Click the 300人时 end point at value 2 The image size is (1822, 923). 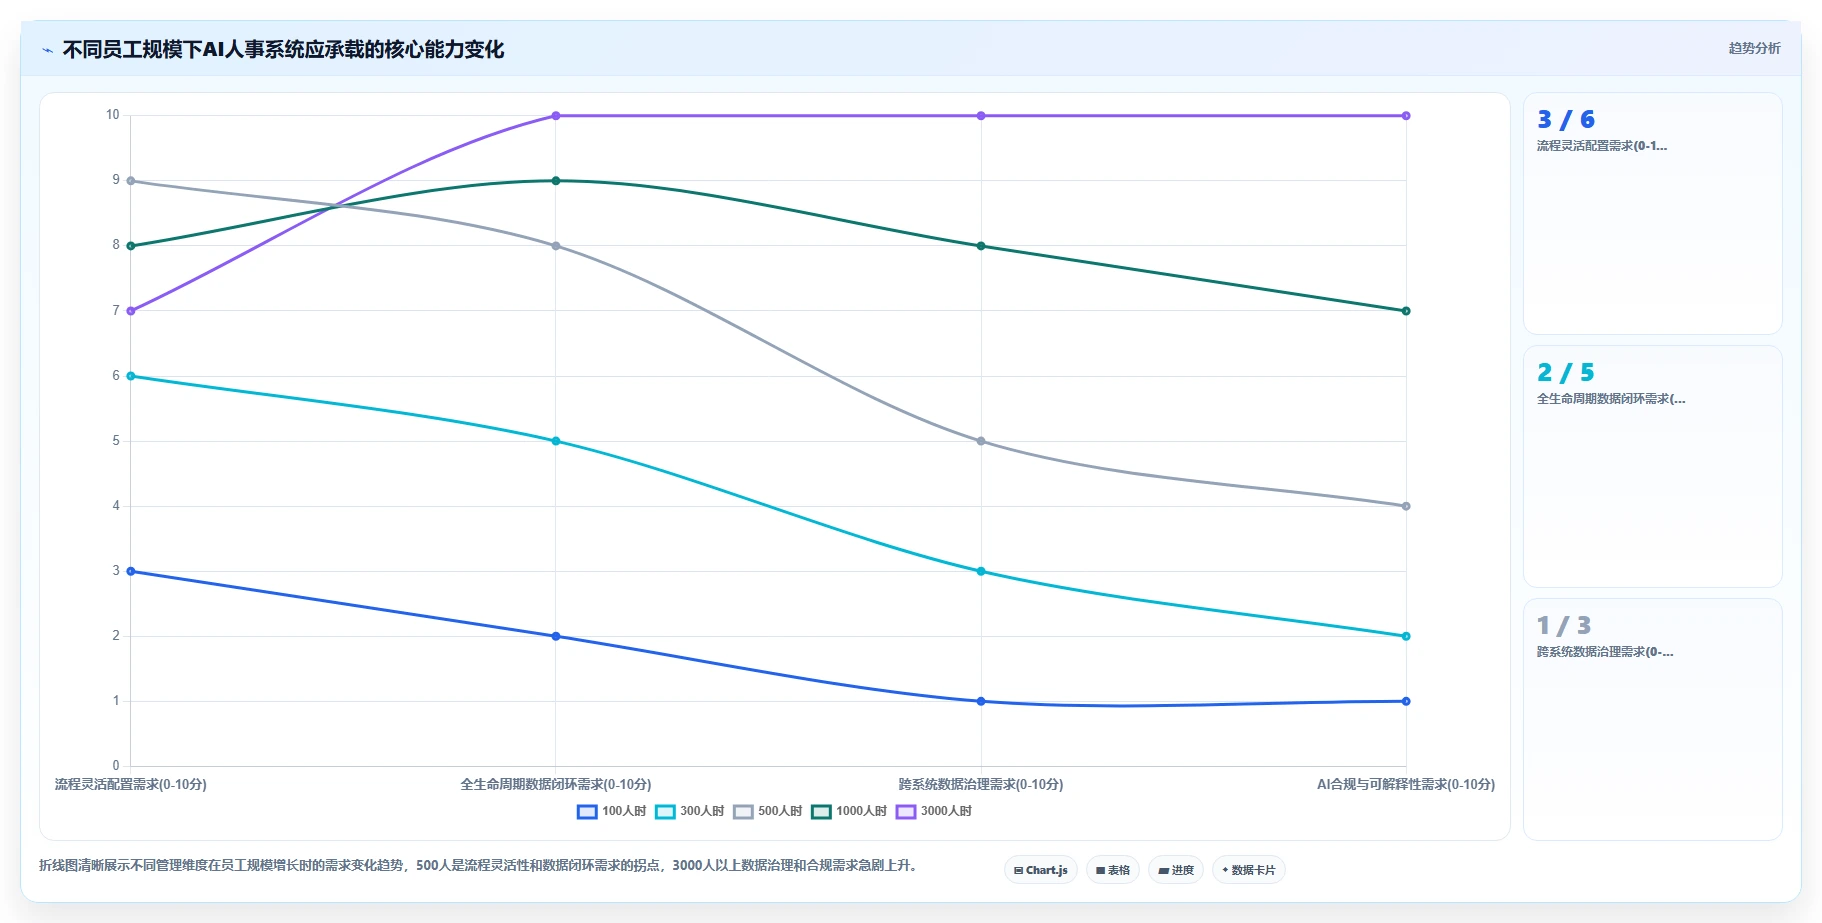tap(1406, 636)
